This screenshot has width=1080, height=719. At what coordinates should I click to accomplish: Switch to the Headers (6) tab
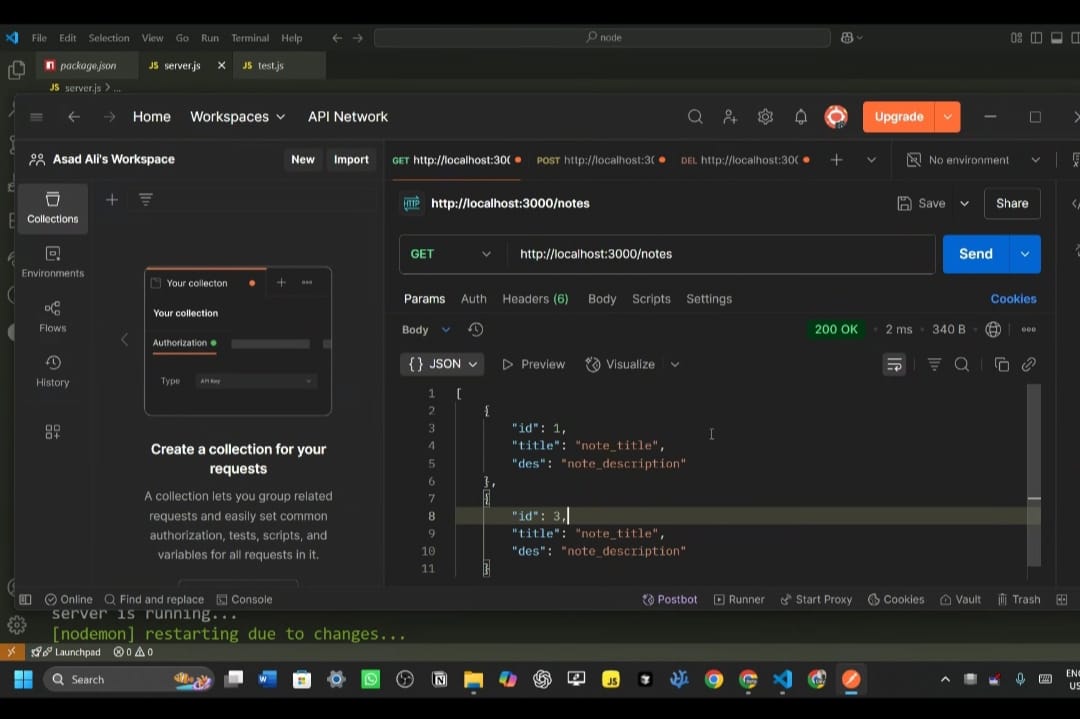coord(535,299)
